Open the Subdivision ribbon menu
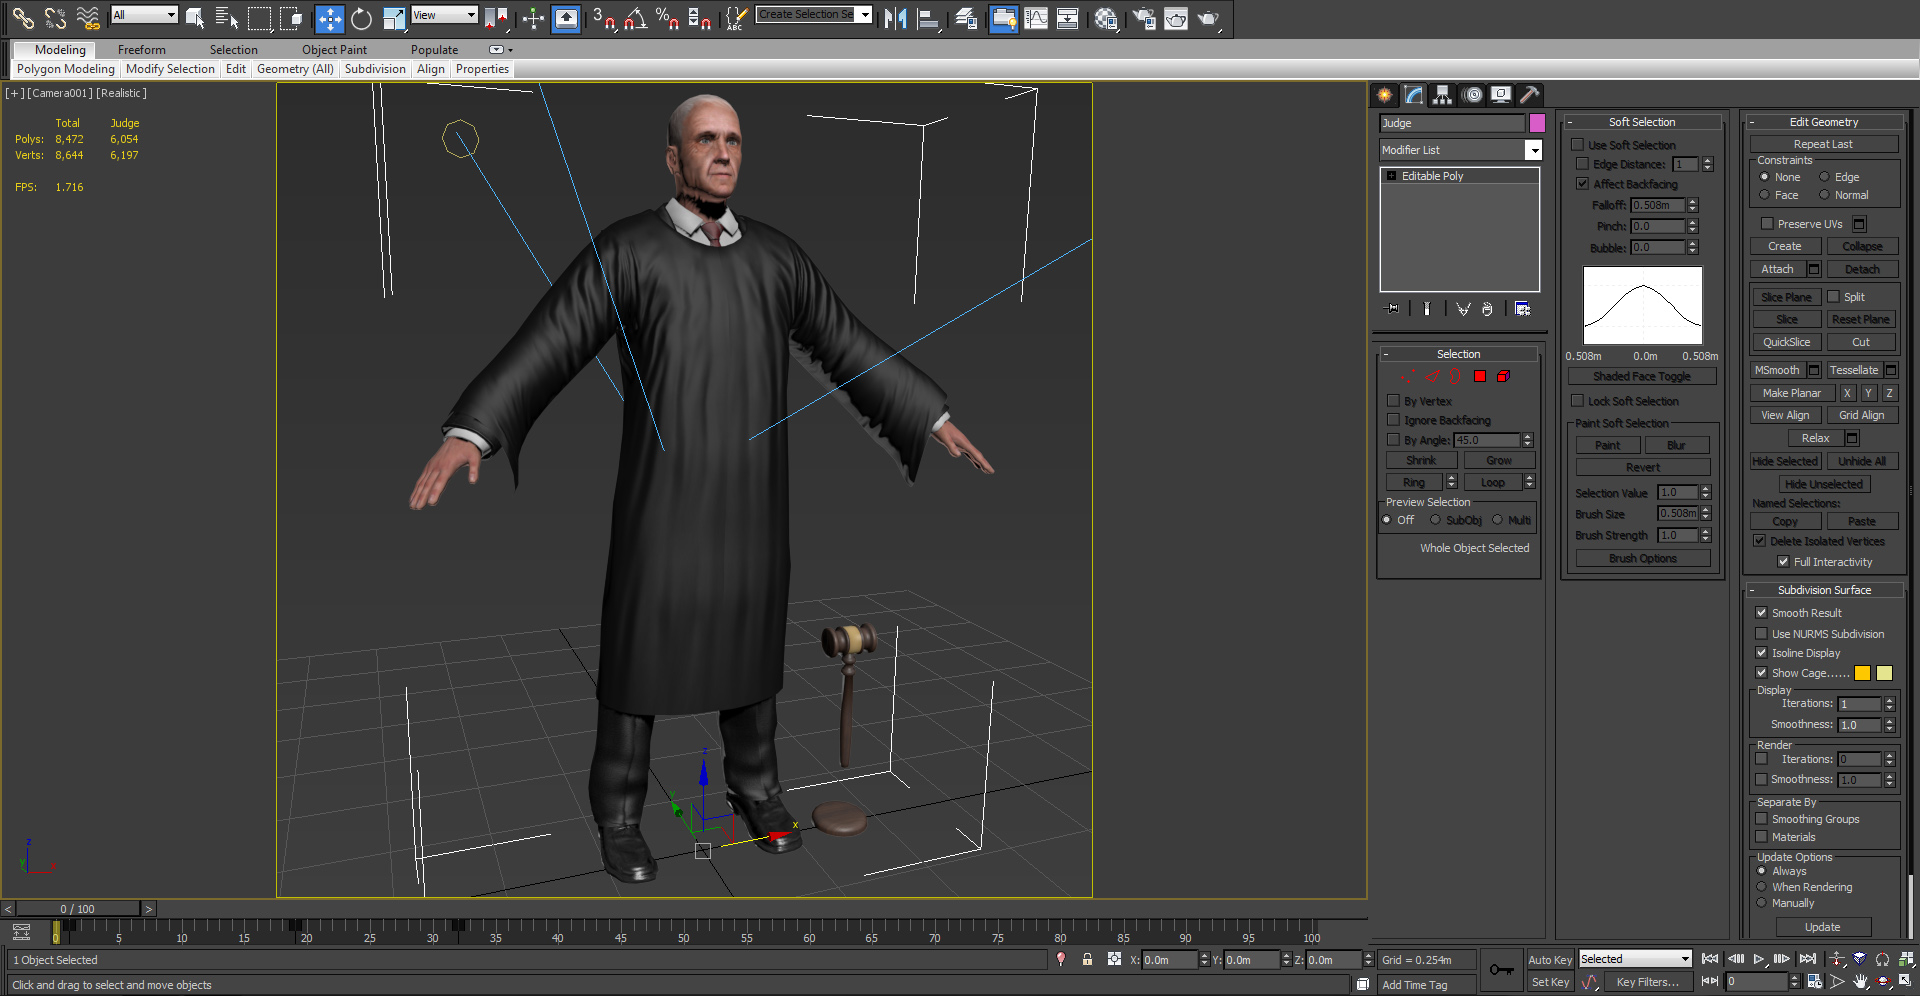The height and width of the screenshot is (996, 1920). pyautogui.click(x=375, y=69)
